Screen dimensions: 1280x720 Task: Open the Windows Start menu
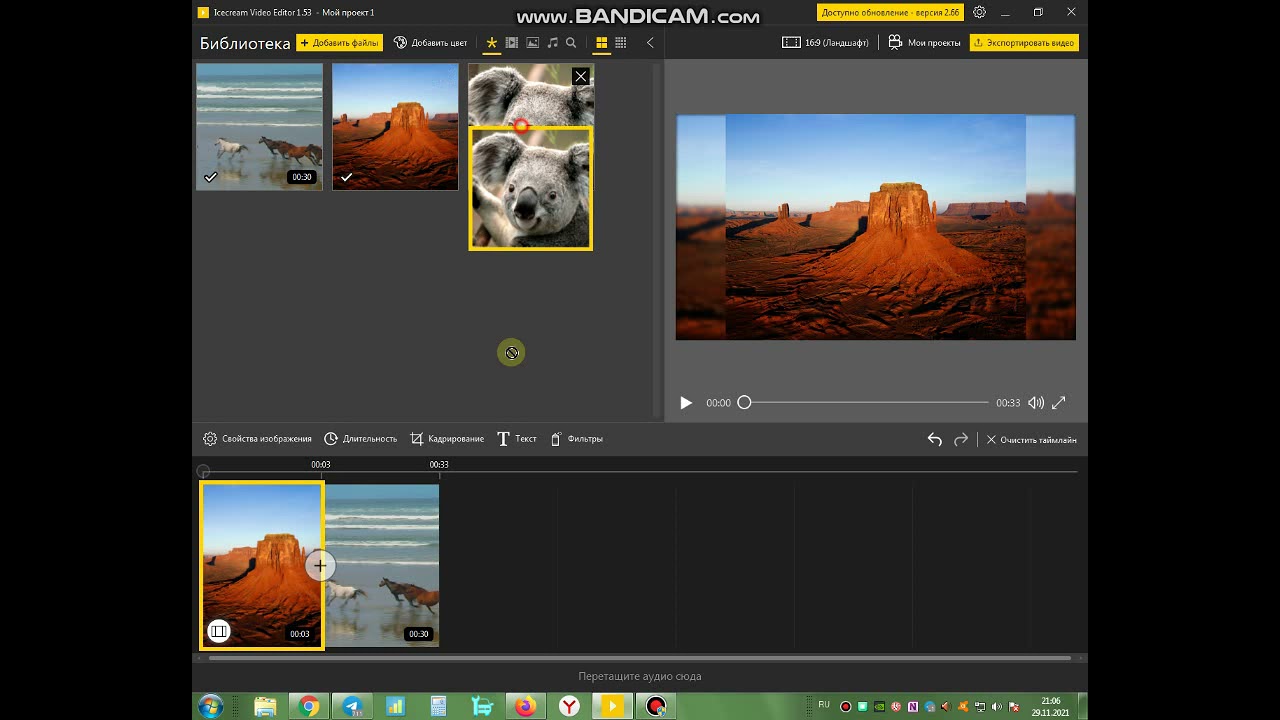coord(210,706)
